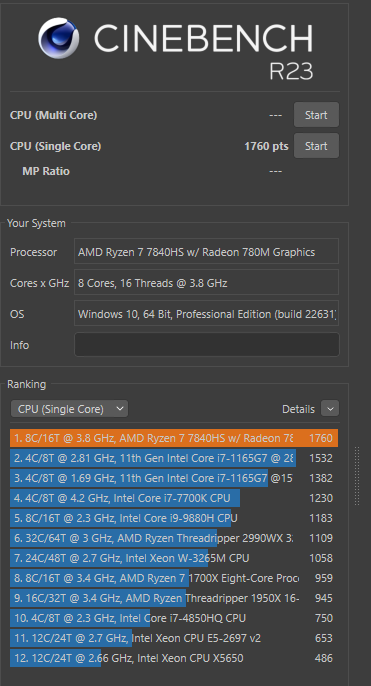Image resolution: width=371 pixels, height=686 pixels.
Task: Select ranking row 2 i7-1165G7 at 2.81 GHz
Action: (174, 458)
